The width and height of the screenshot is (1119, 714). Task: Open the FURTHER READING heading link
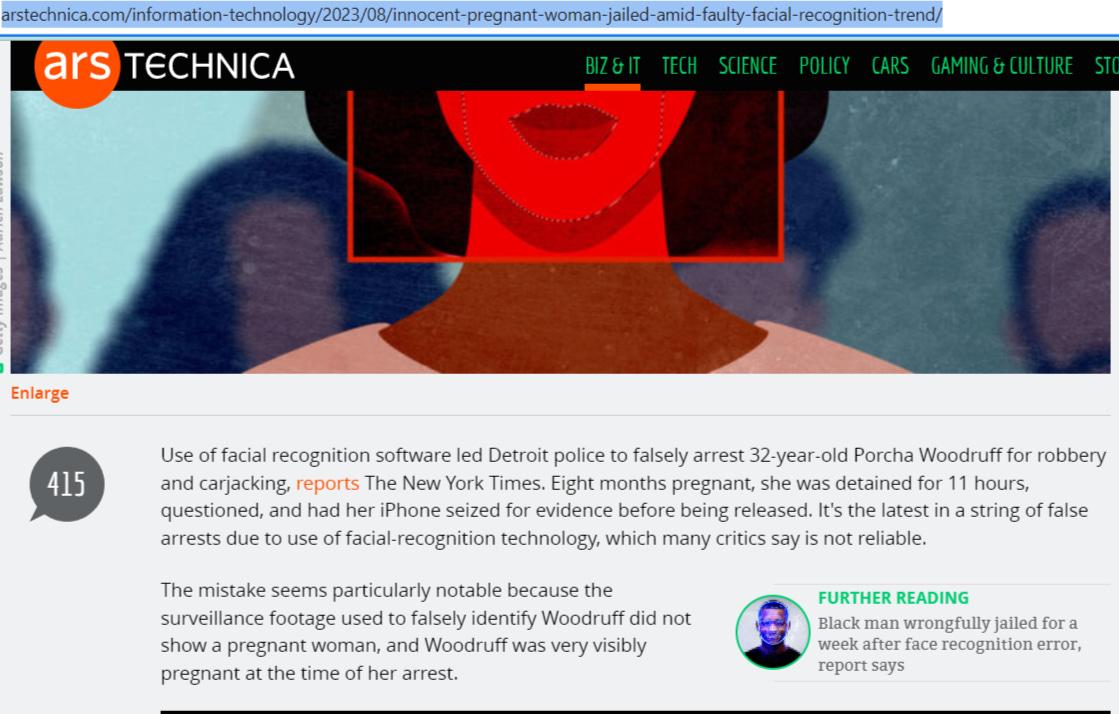coord(893,598)
